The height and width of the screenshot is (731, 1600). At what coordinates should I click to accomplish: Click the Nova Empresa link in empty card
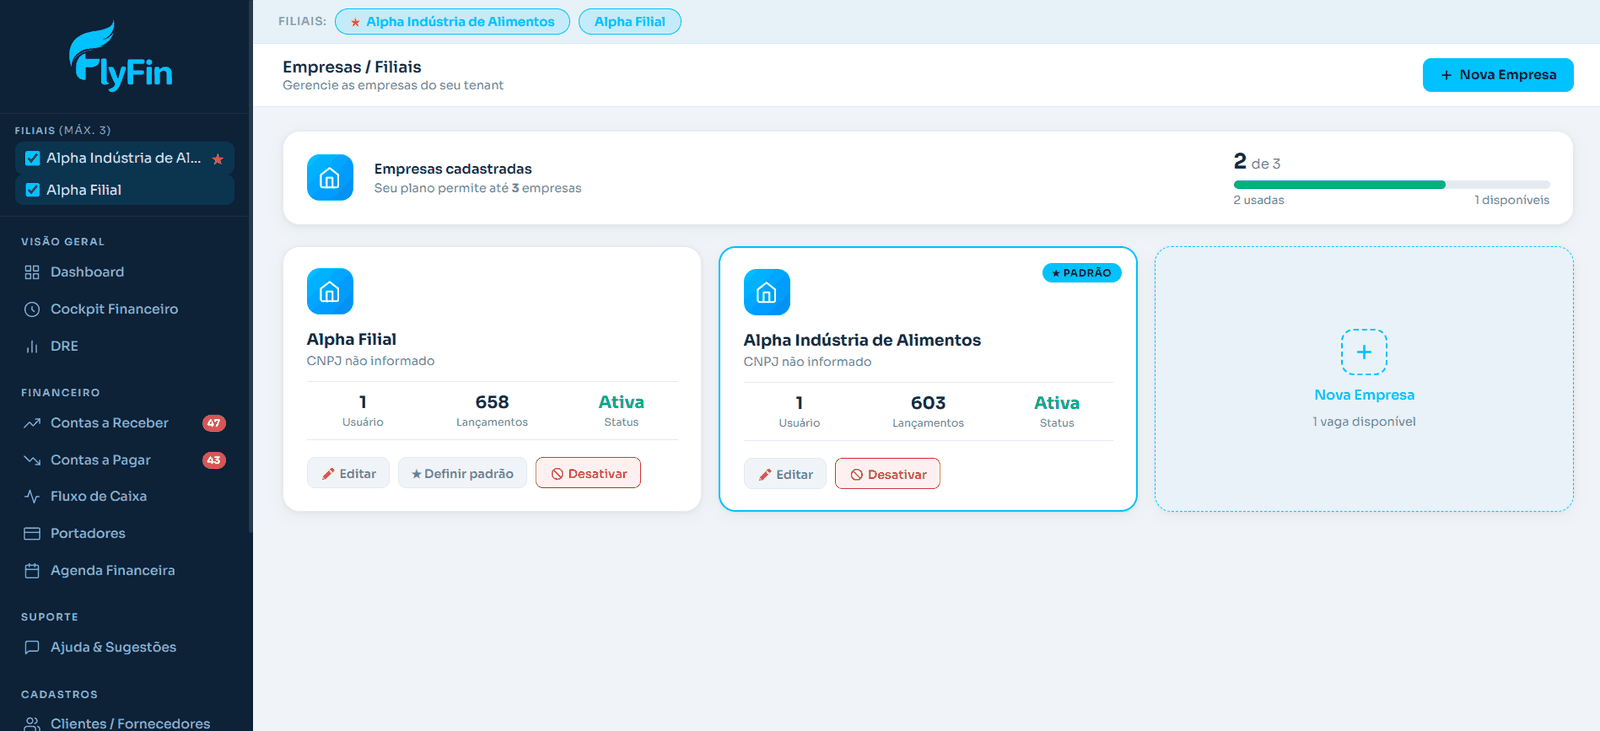(x=1364, y=395)
